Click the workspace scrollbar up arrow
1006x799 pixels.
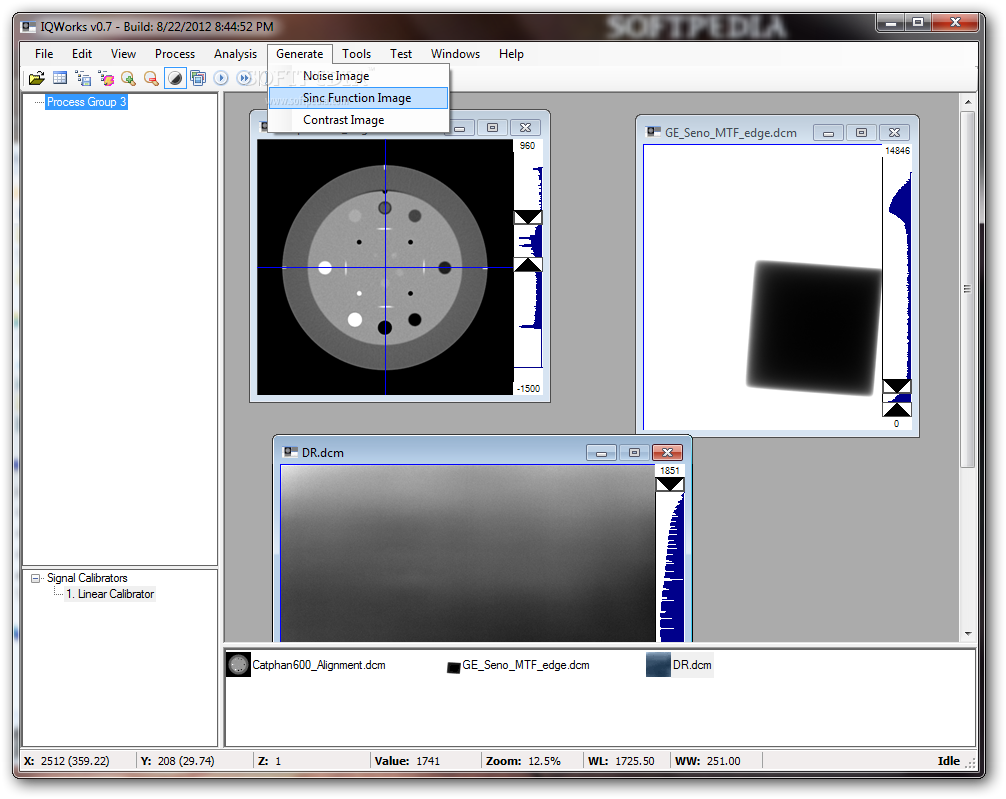968,102
